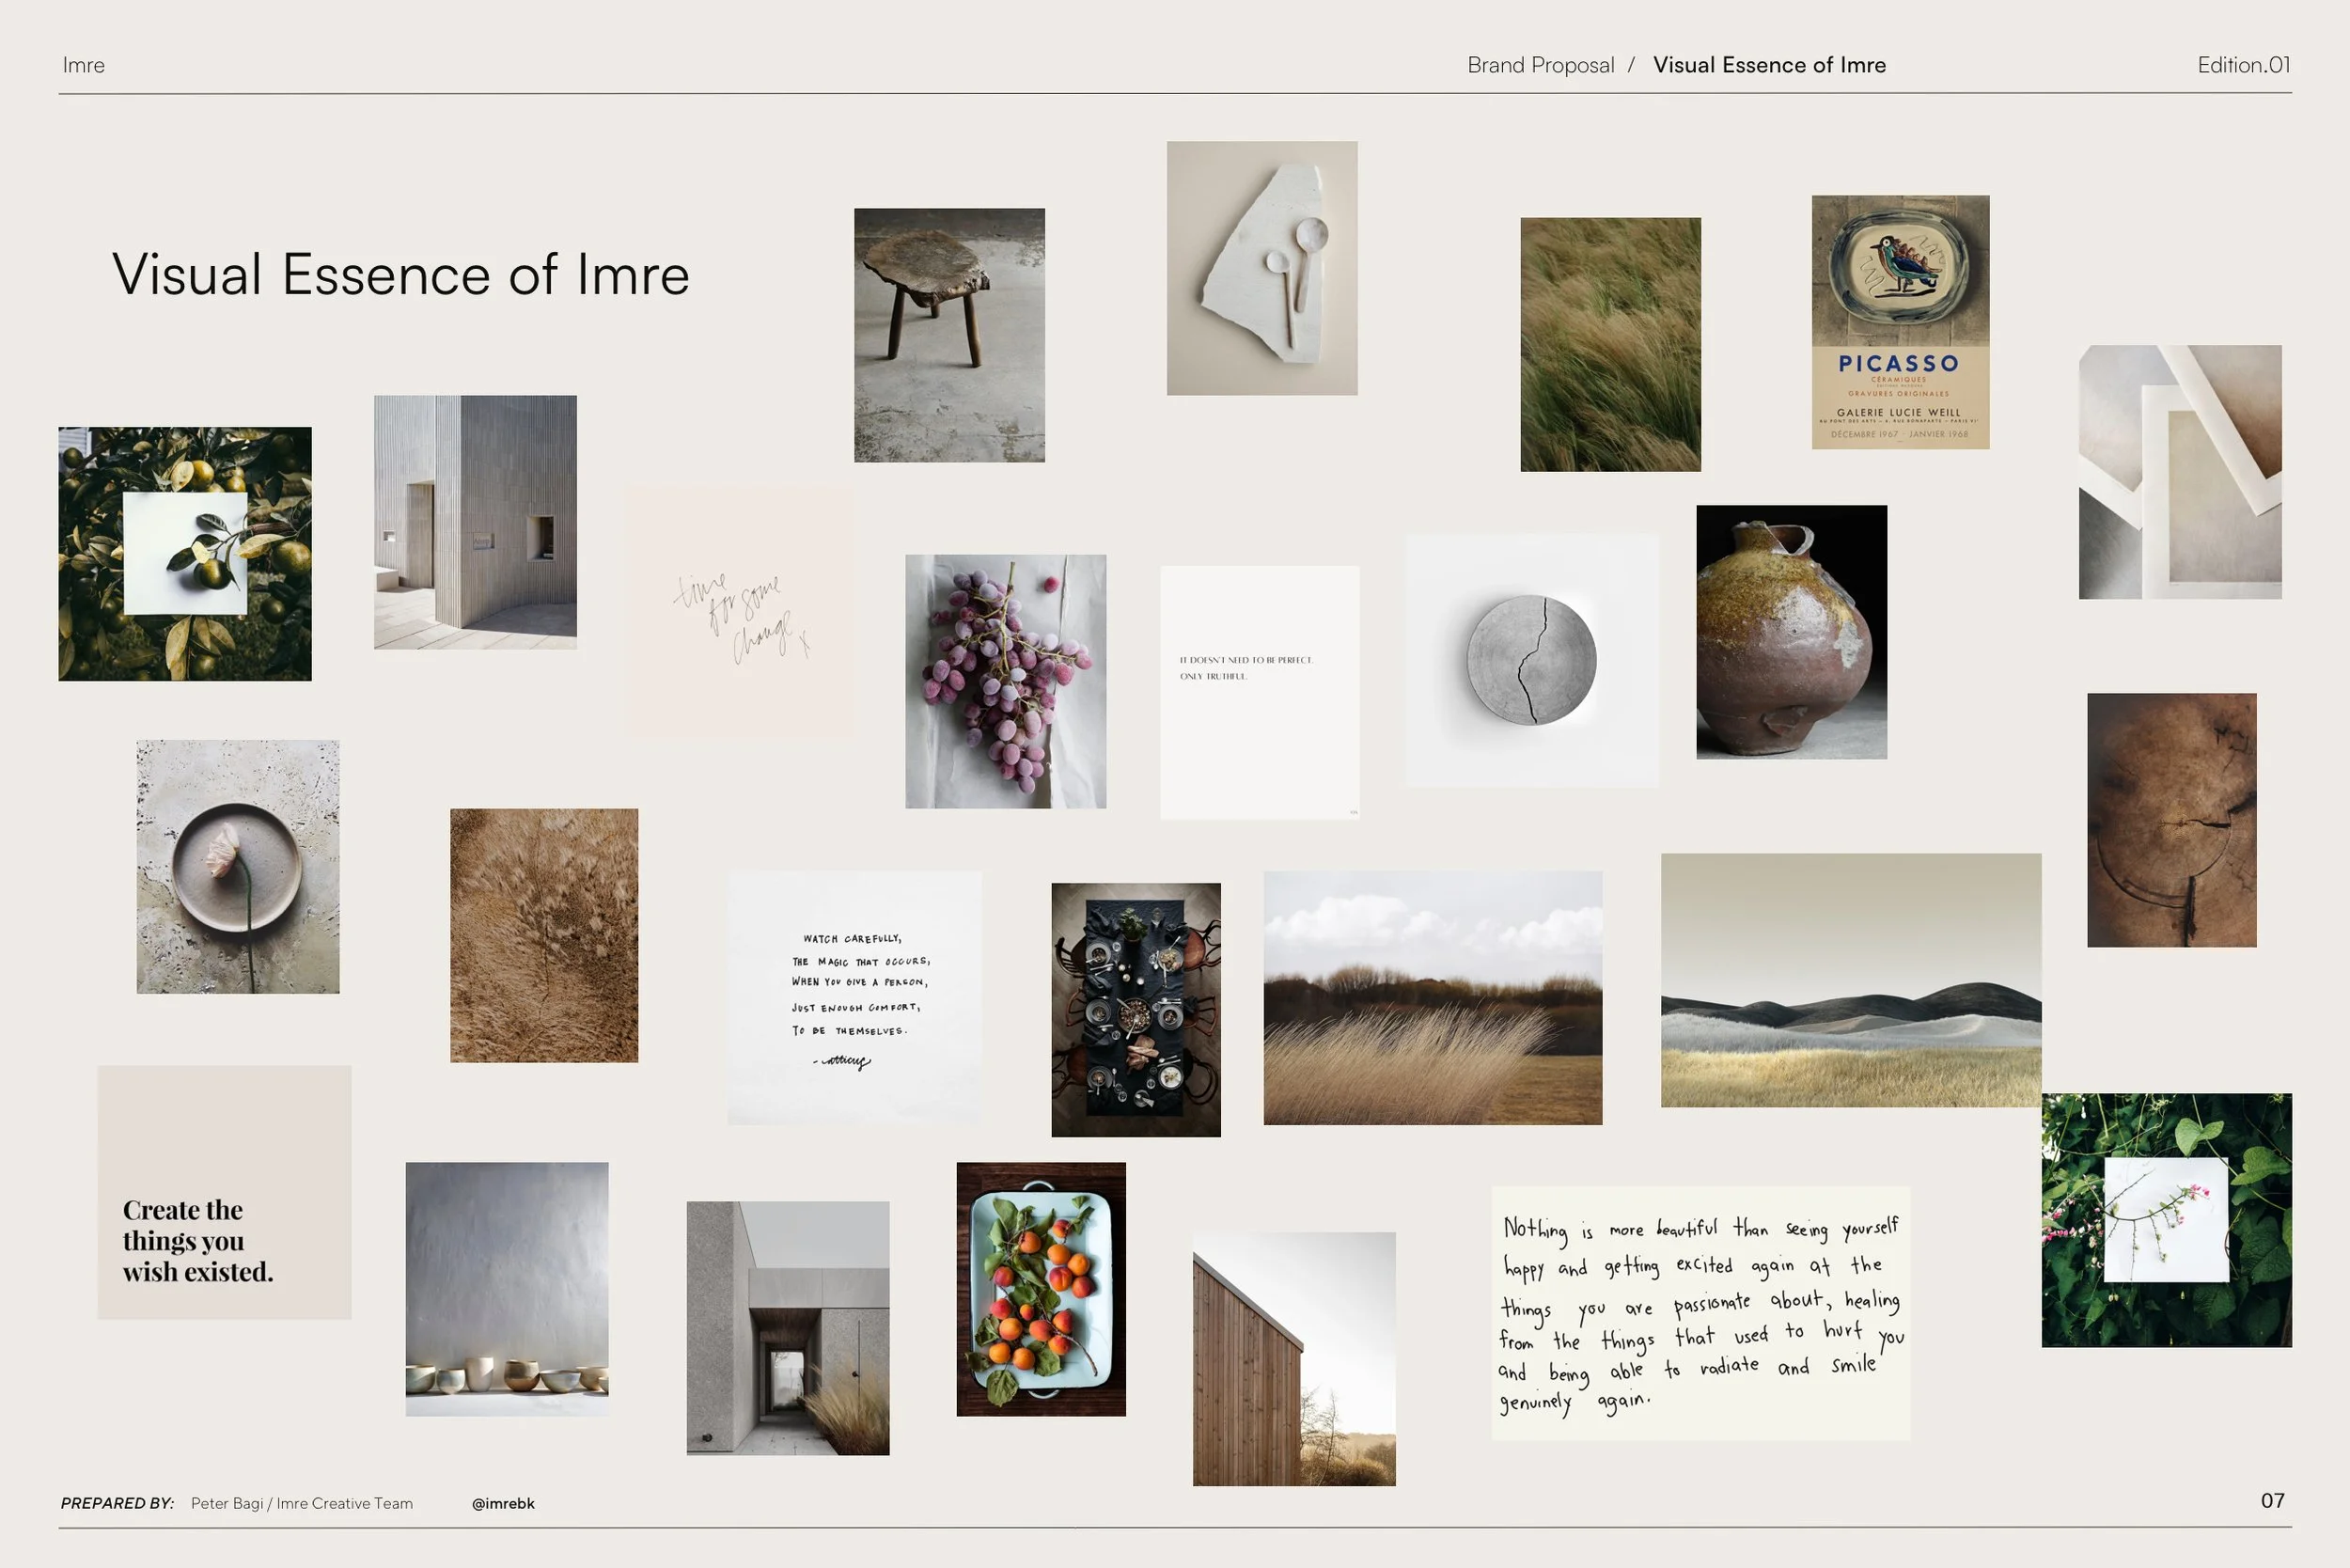Select the citrus tree with white card
This screenshot has width=2350, height=1568.
(x=185, y=554)
